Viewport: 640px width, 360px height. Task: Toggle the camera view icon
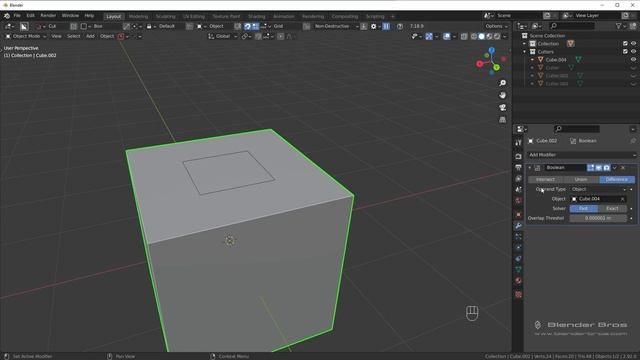(x=502, y=107)
